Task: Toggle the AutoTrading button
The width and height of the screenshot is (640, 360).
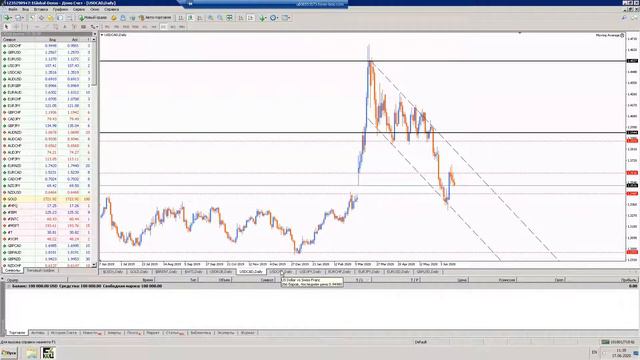Action: click(155, 18)
